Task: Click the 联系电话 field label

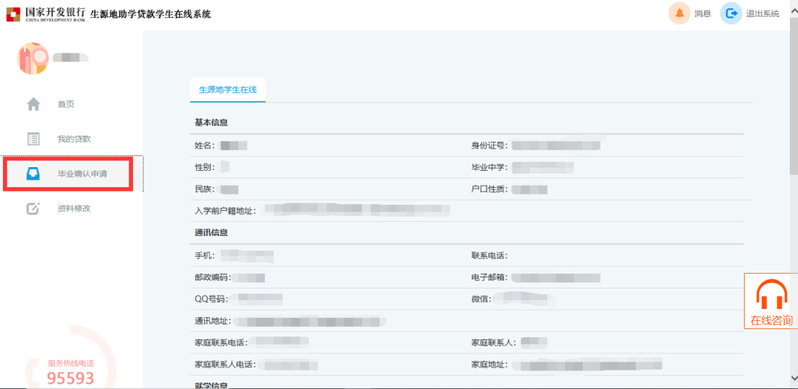Action: tap(490, 255)
